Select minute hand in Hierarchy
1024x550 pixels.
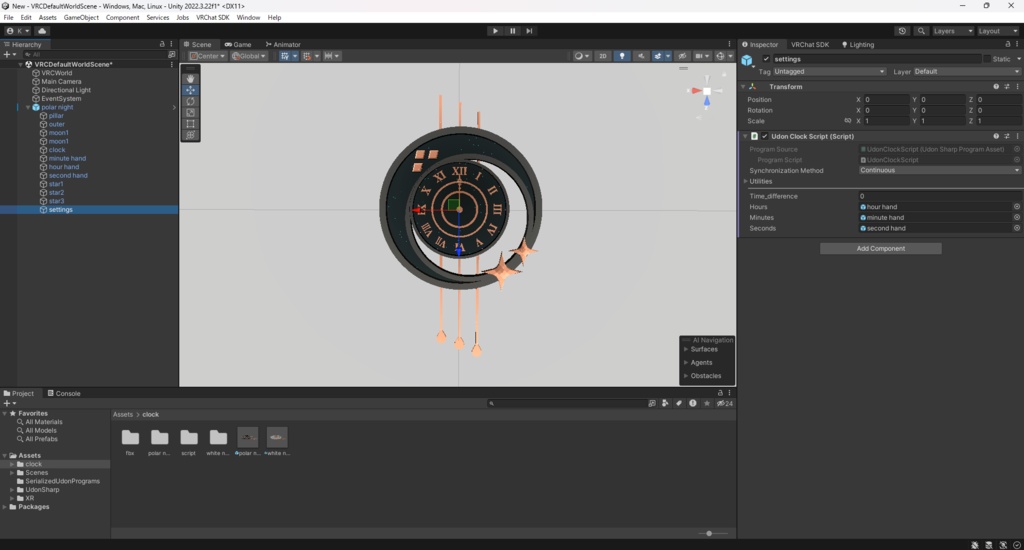[x=67, y=158]
